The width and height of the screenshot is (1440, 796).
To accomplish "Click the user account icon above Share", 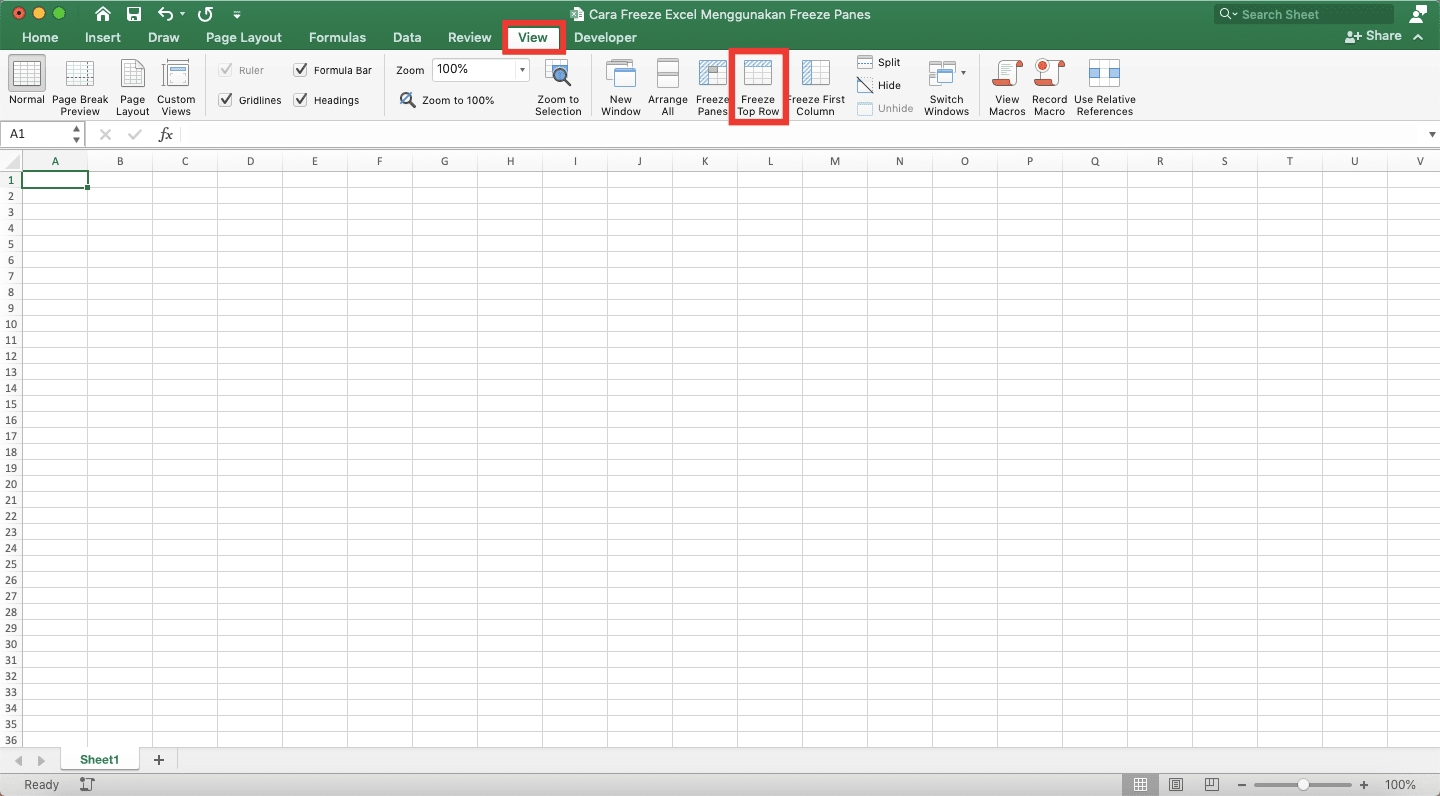I will click(x=1418, y=14).
